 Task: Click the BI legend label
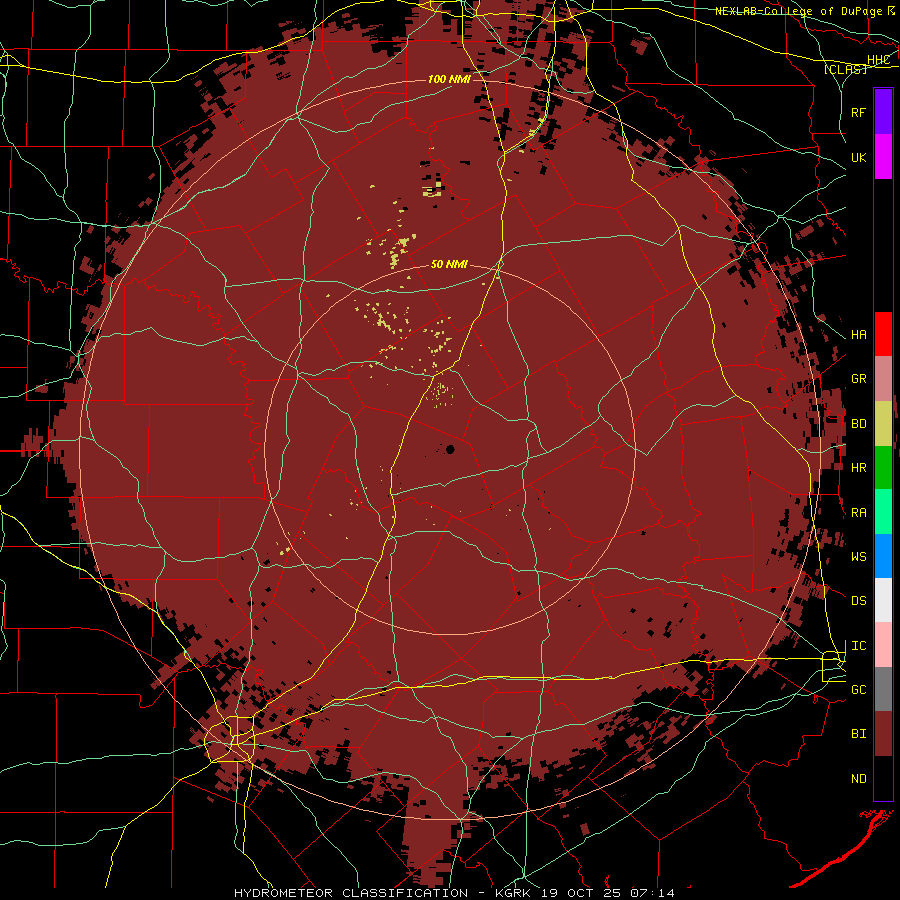(x=858, y=734)
